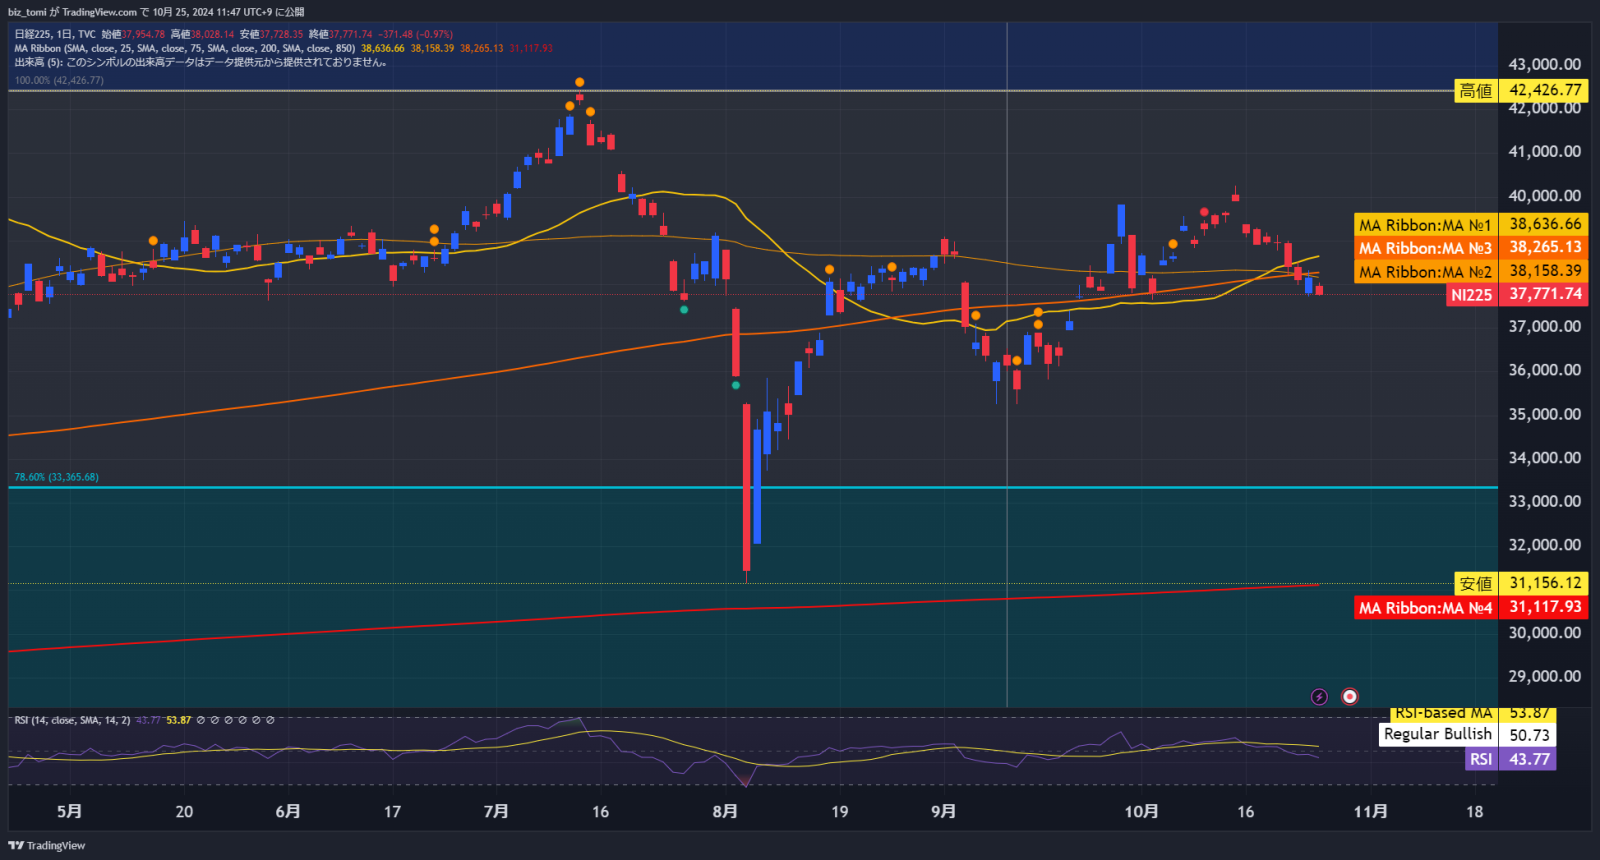Click the MA Ribbon:MA №1 label
This screenshot has width=1600, height=860.
coord(1425,225)
